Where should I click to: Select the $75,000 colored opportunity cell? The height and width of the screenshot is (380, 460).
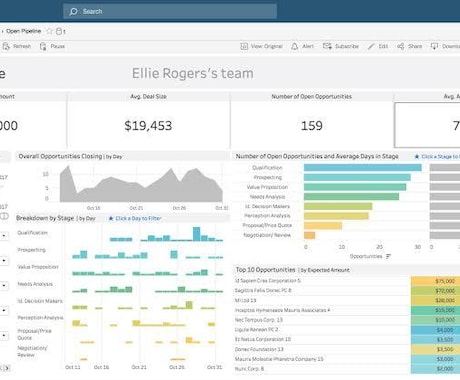pyautogui.click(x=435, y=281)
